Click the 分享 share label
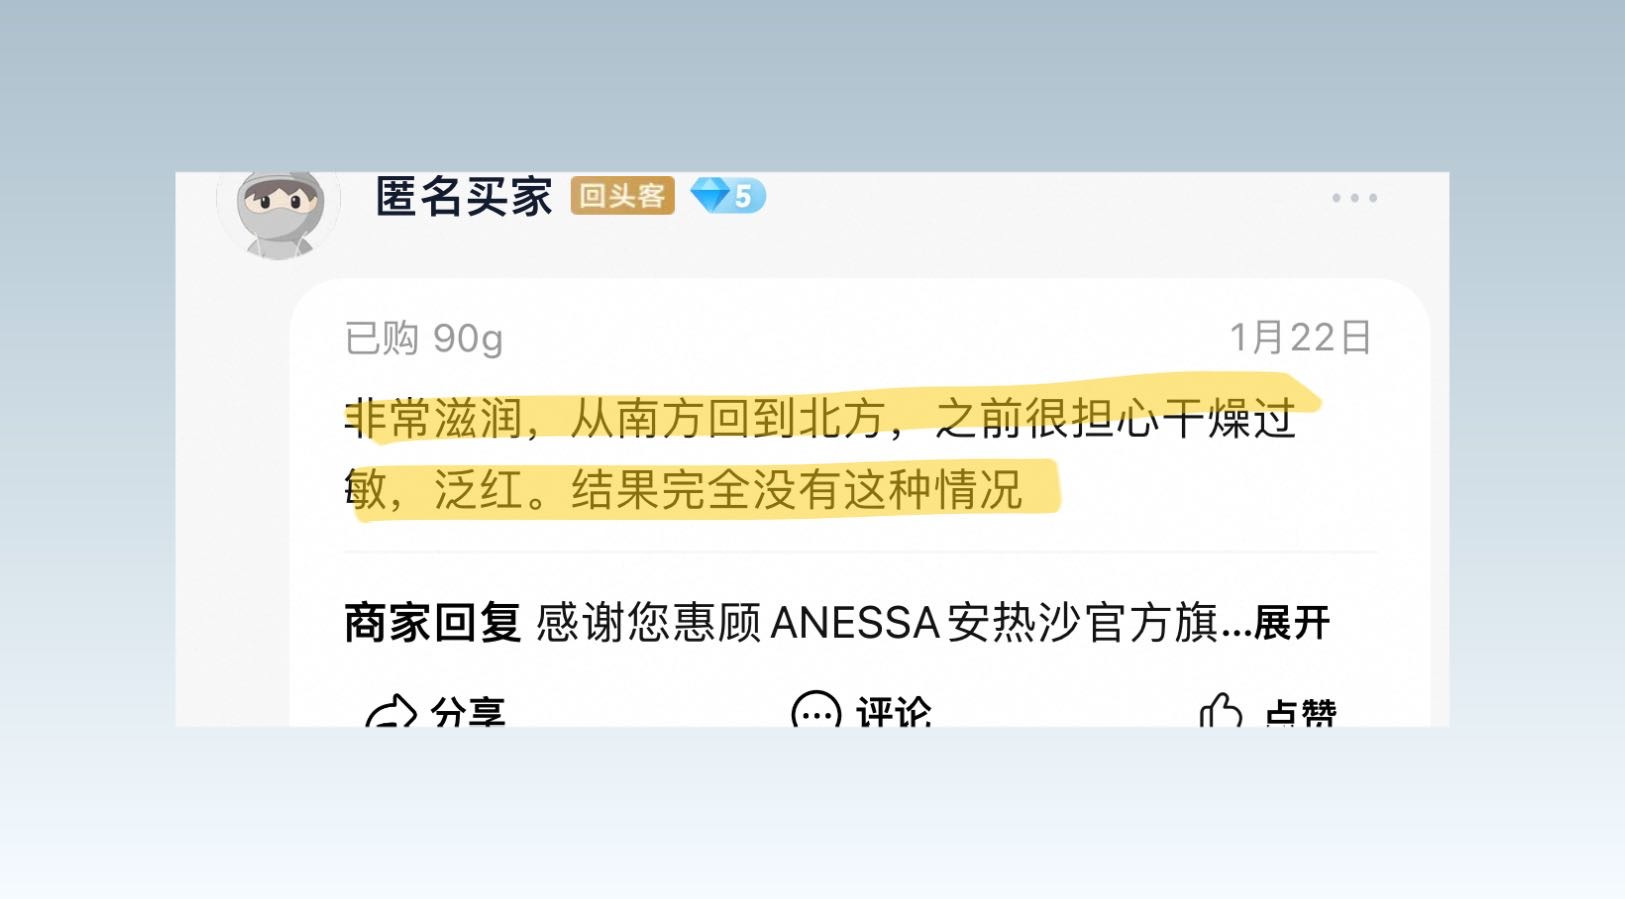 (468, 712)
